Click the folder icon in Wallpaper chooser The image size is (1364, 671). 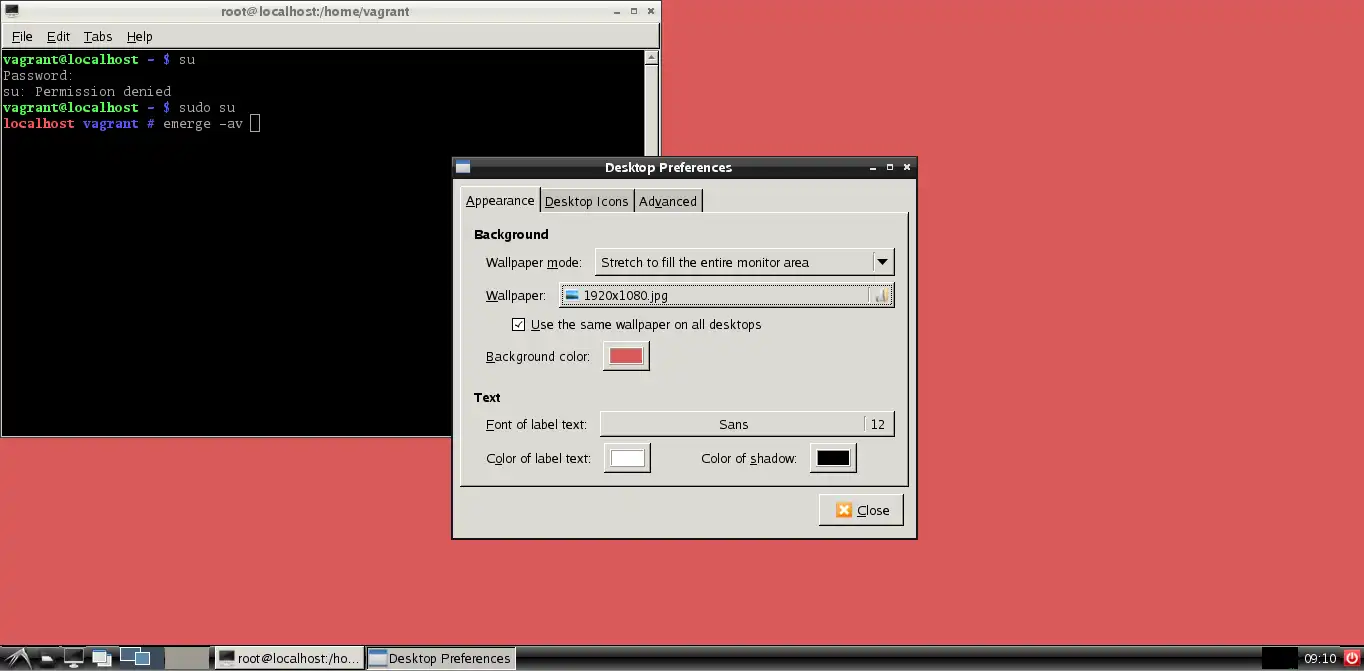coord(881,295)
